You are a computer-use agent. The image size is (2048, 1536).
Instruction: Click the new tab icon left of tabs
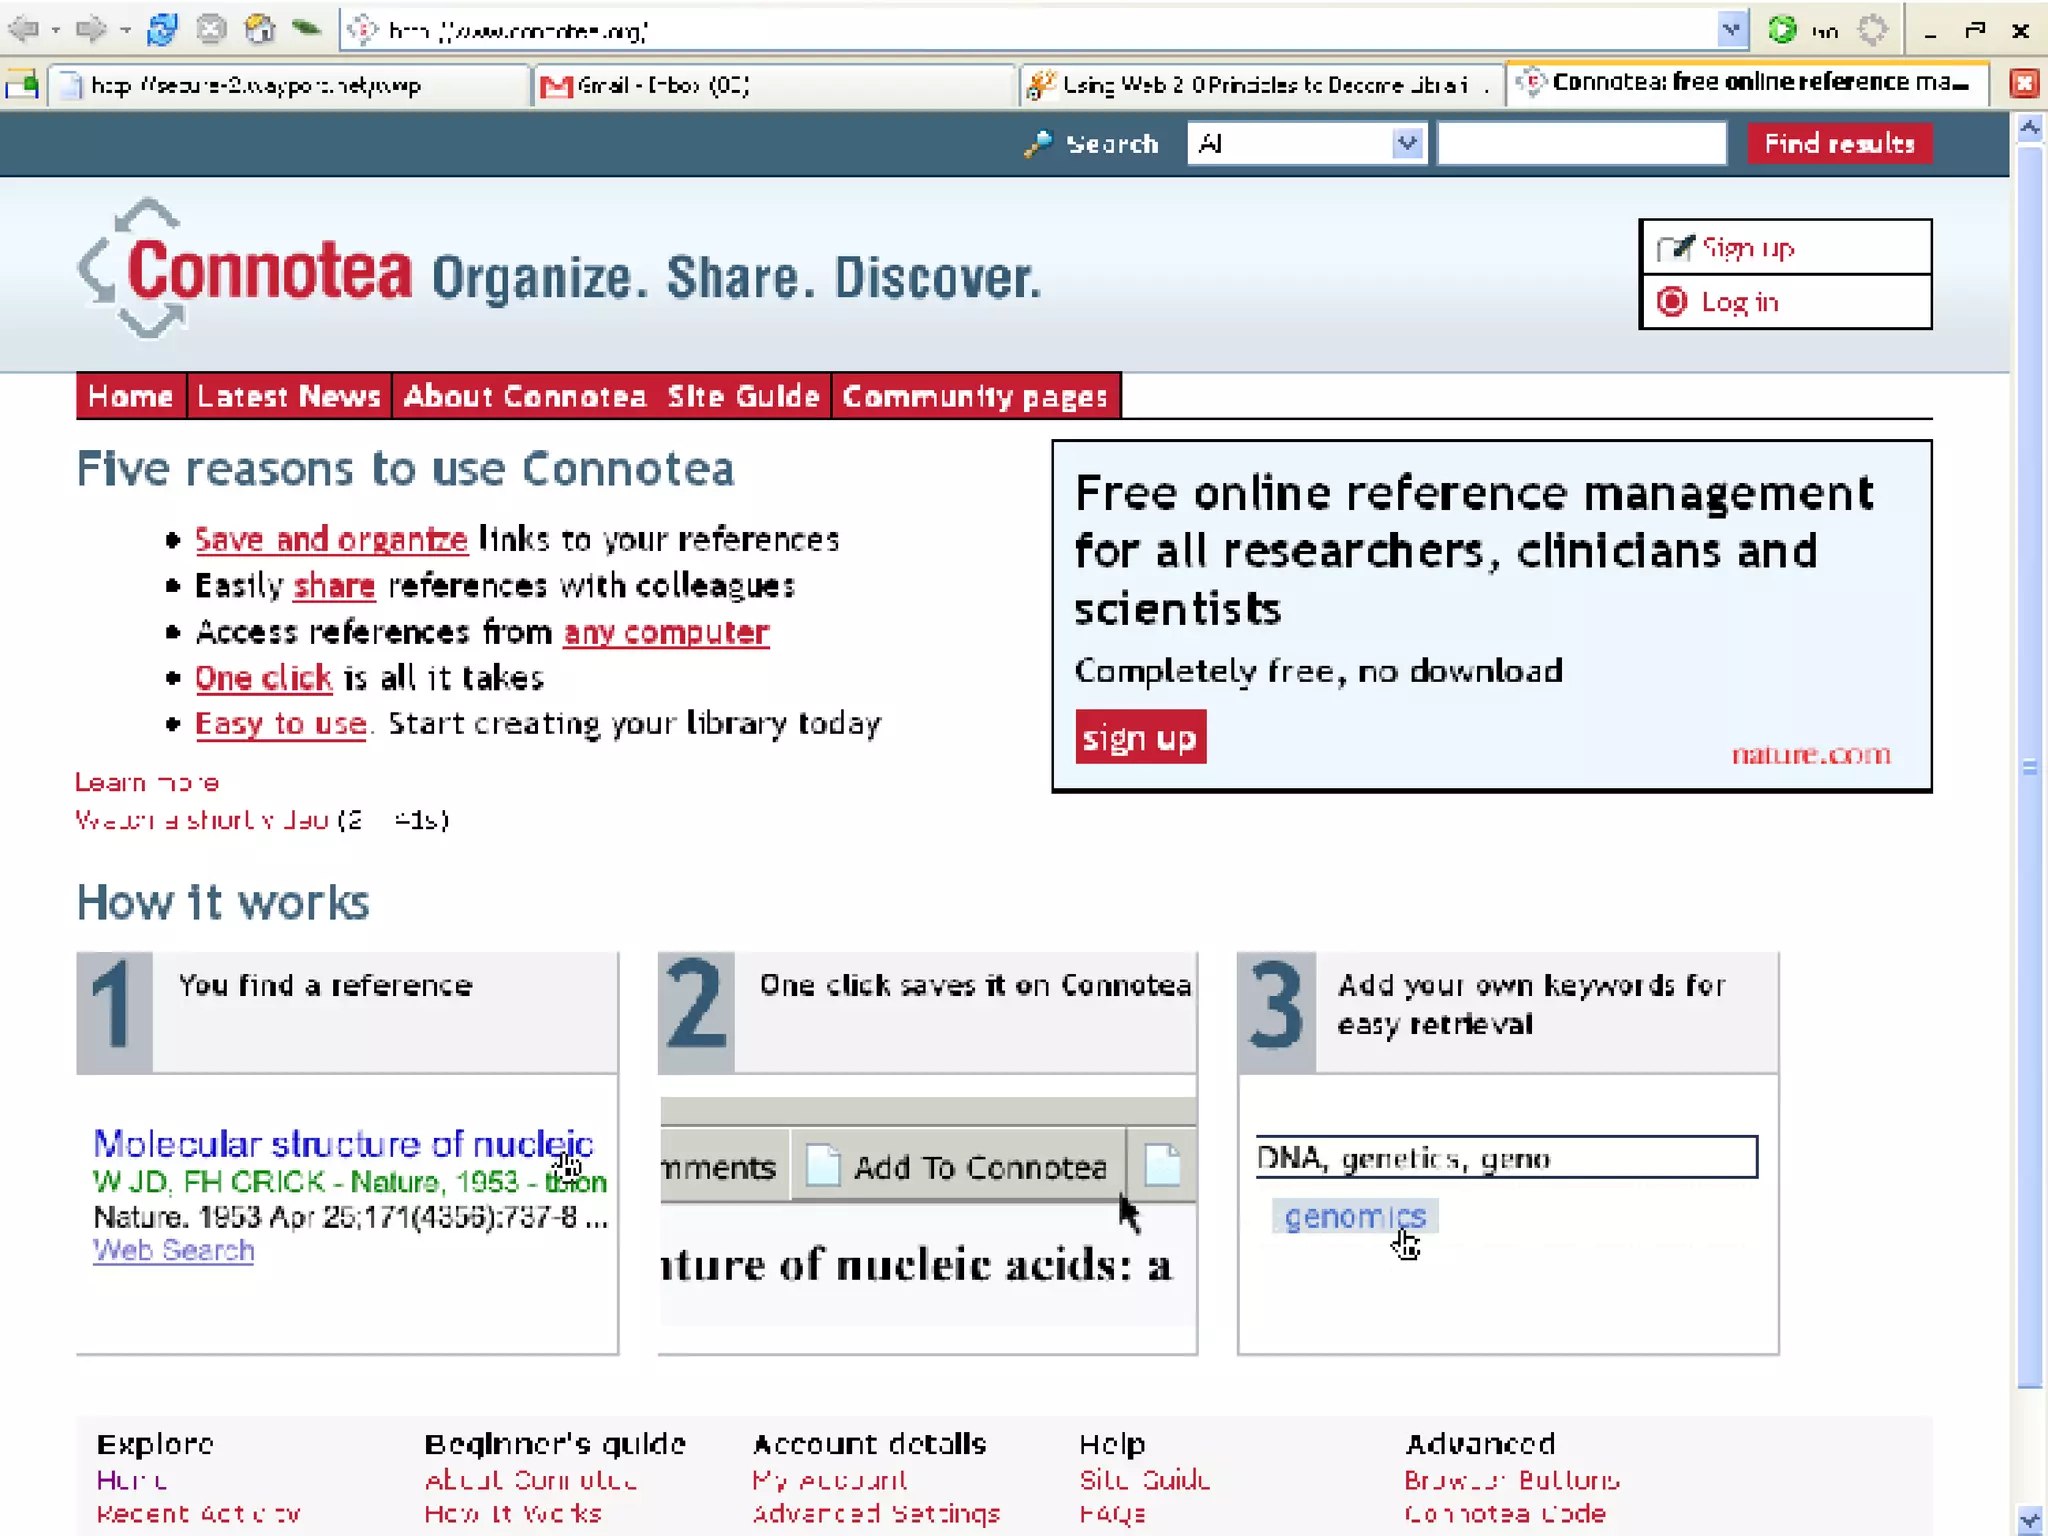[22, 86]
